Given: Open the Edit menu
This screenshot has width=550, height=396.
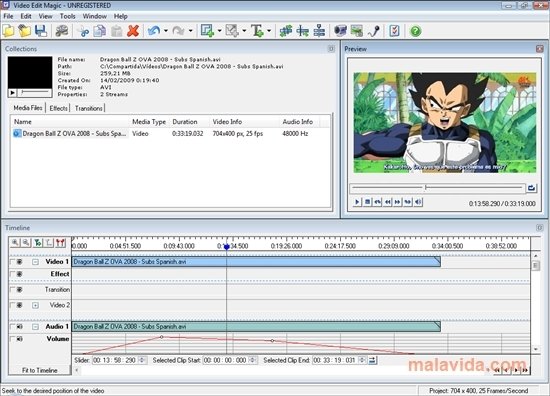Looking at the screenshot, I should [x=26, y=16].
